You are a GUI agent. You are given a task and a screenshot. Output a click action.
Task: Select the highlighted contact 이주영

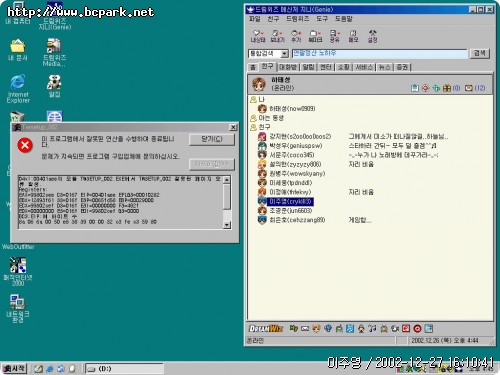[x=286, y=202]
